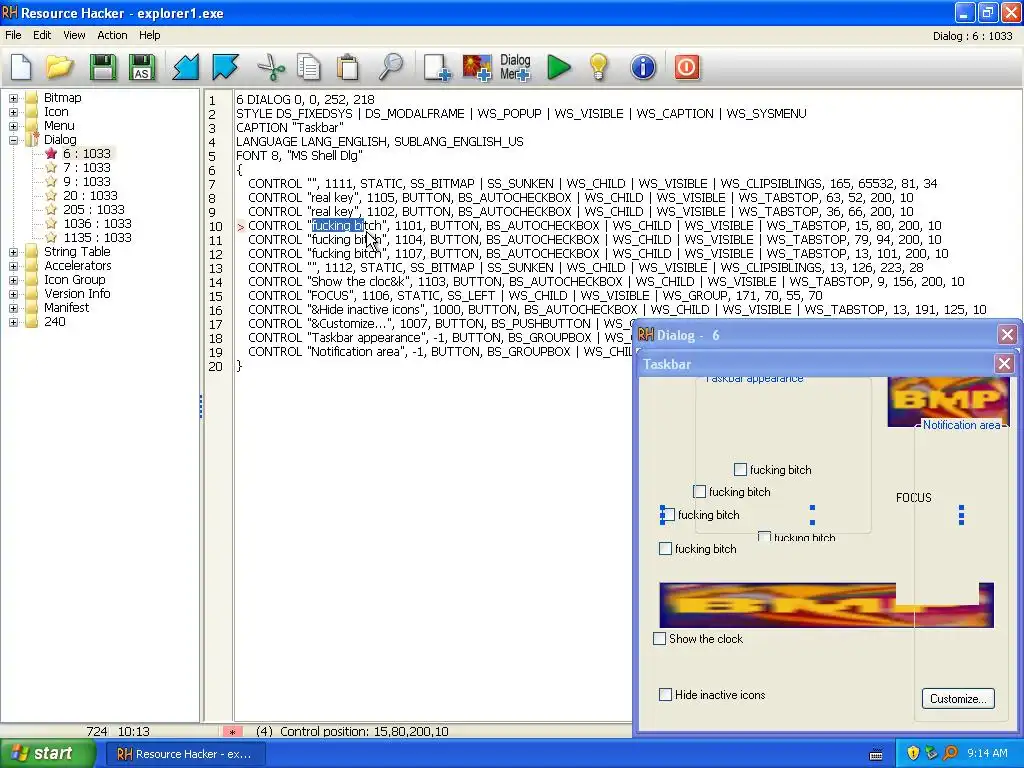Expand the Version Info node

(13, 294)
